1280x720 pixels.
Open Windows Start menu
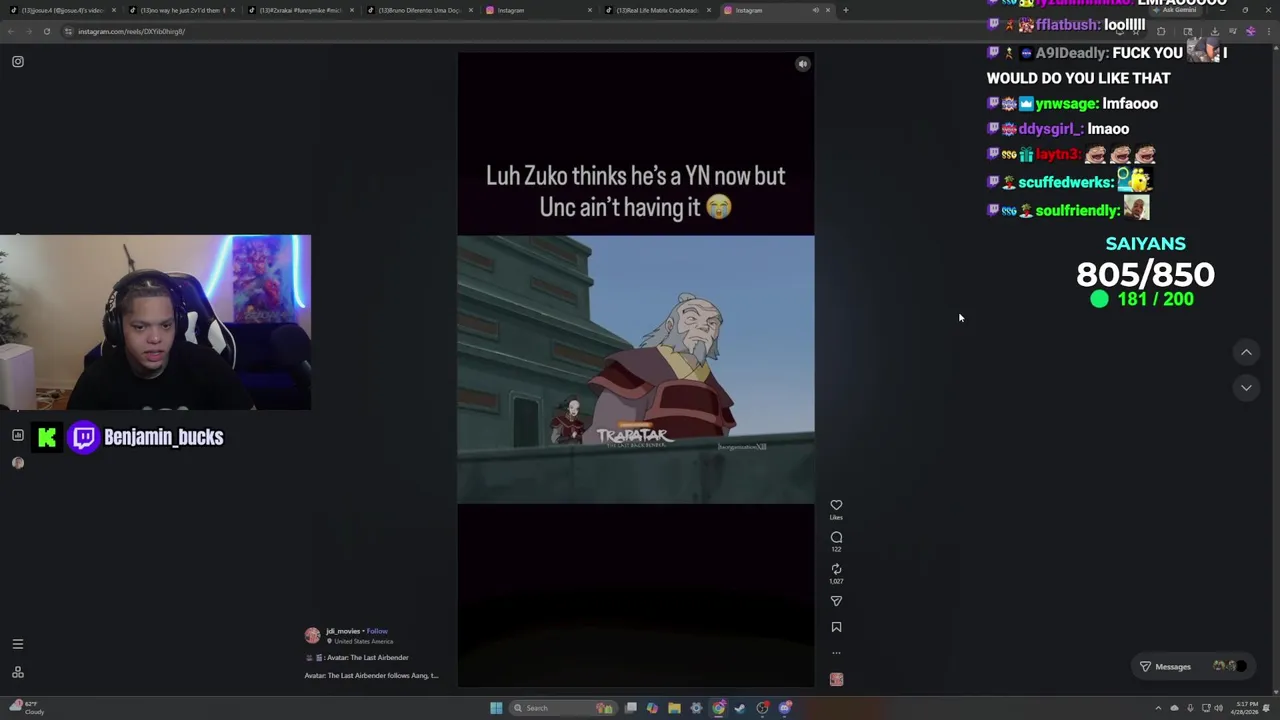click(x=496, y=708)
